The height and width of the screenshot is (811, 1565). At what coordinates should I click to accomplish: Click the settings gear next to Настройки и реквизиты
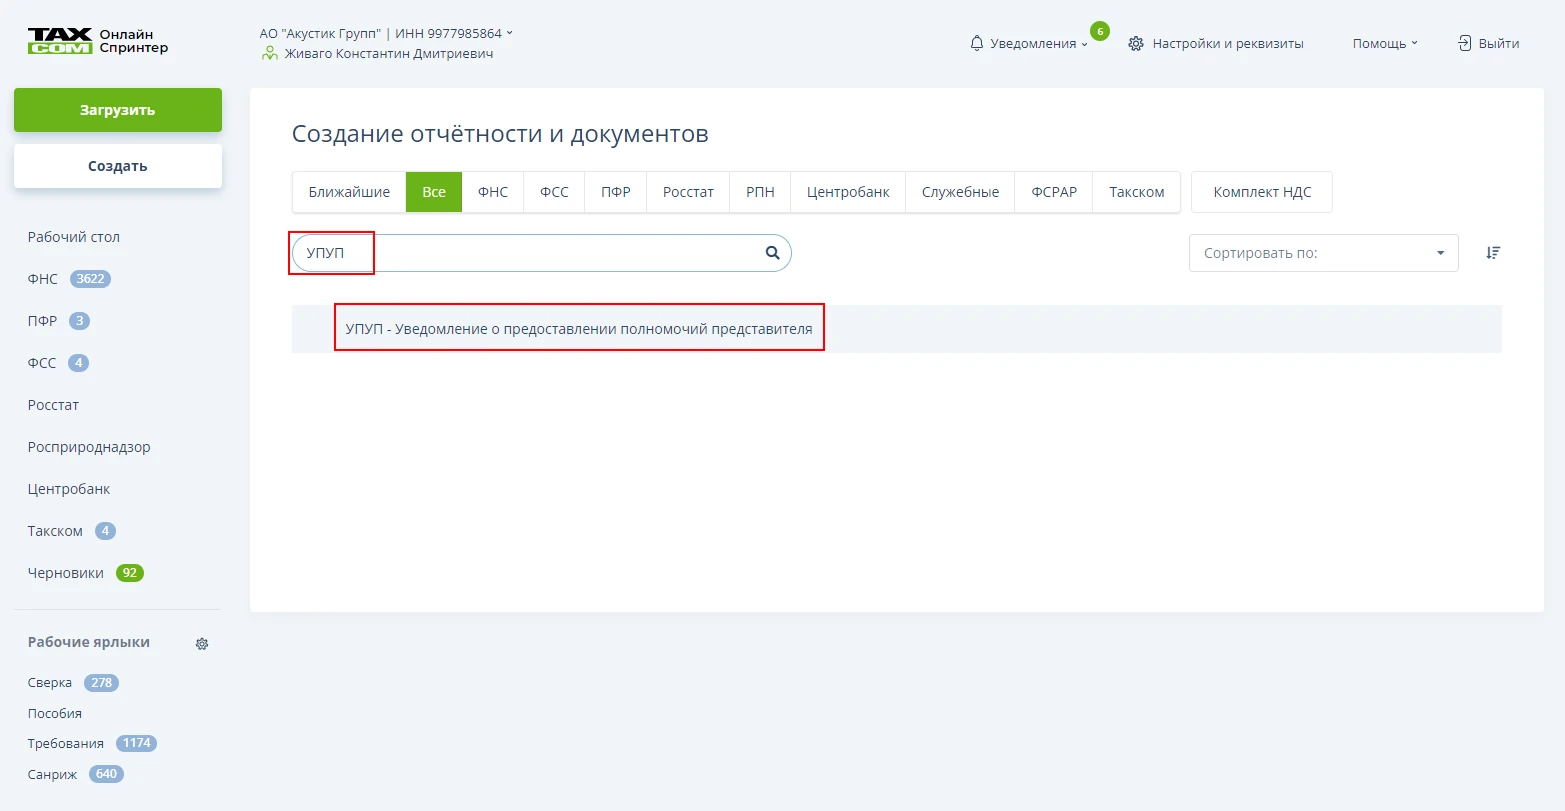[x=1135, y=43]
